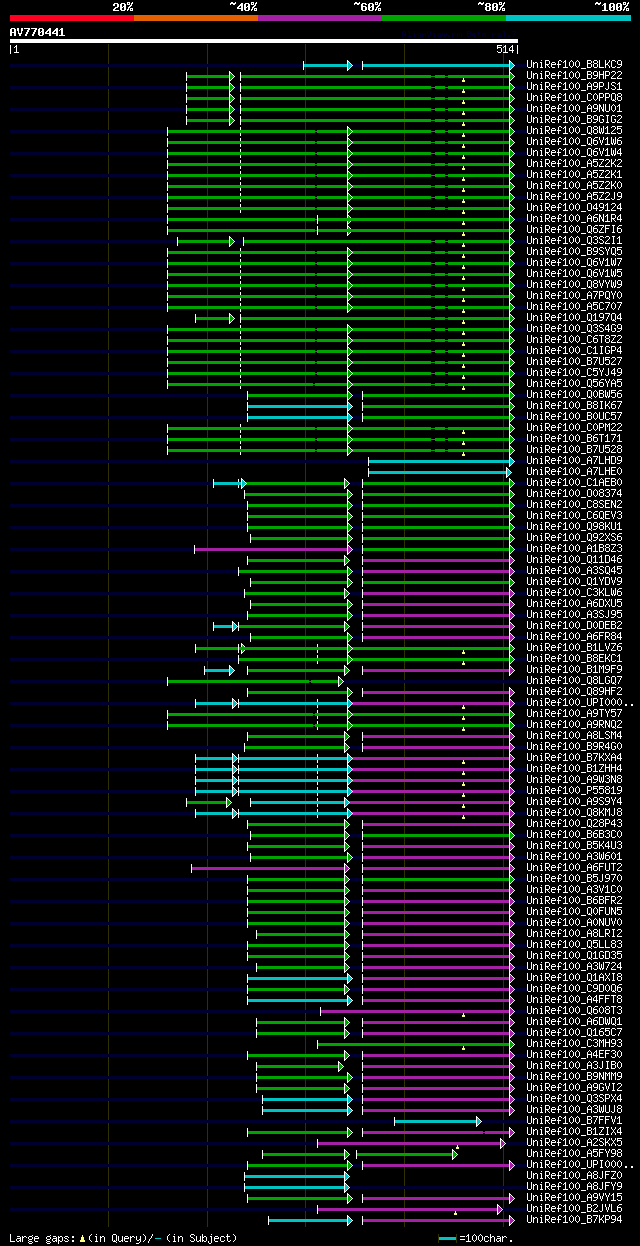Image resolution: width=640 pixels, height=1246 pixels.
Task: Open the UniRef100_B9HP22 hit
Action: [574, 75]
